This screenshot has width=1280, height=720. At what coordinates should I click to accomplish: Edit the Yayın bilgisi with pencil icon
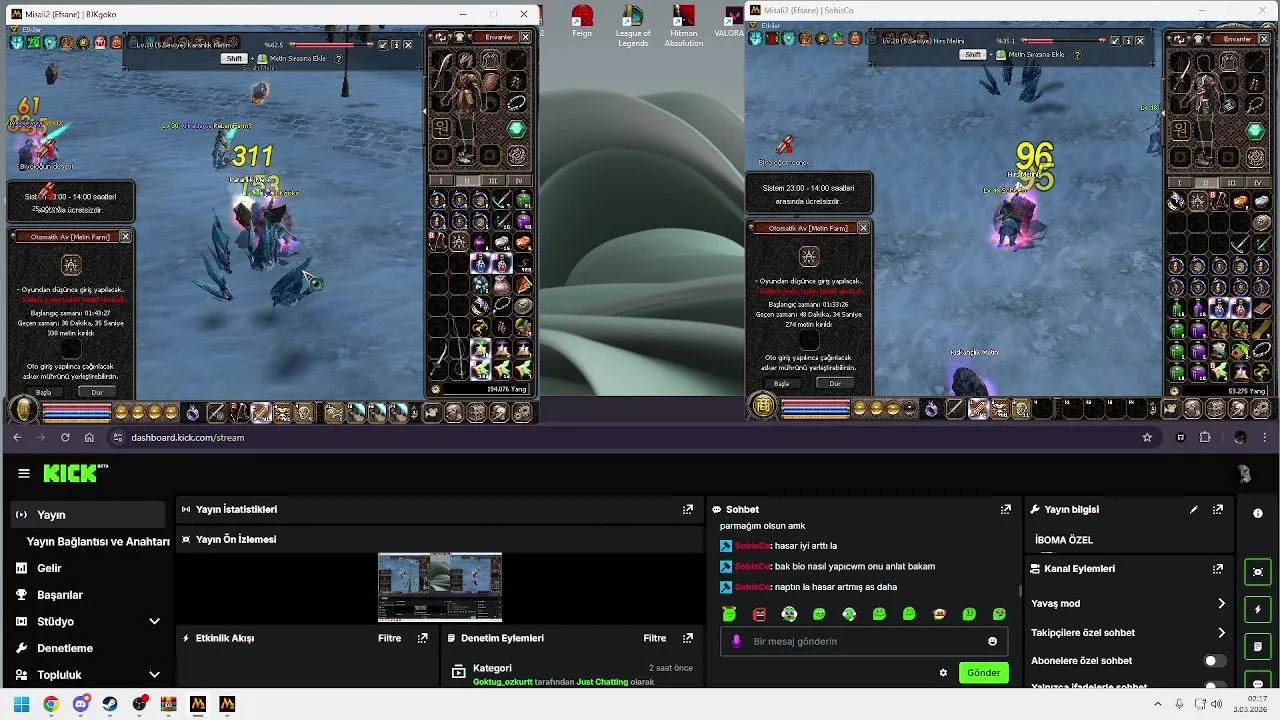[1194, 509]
